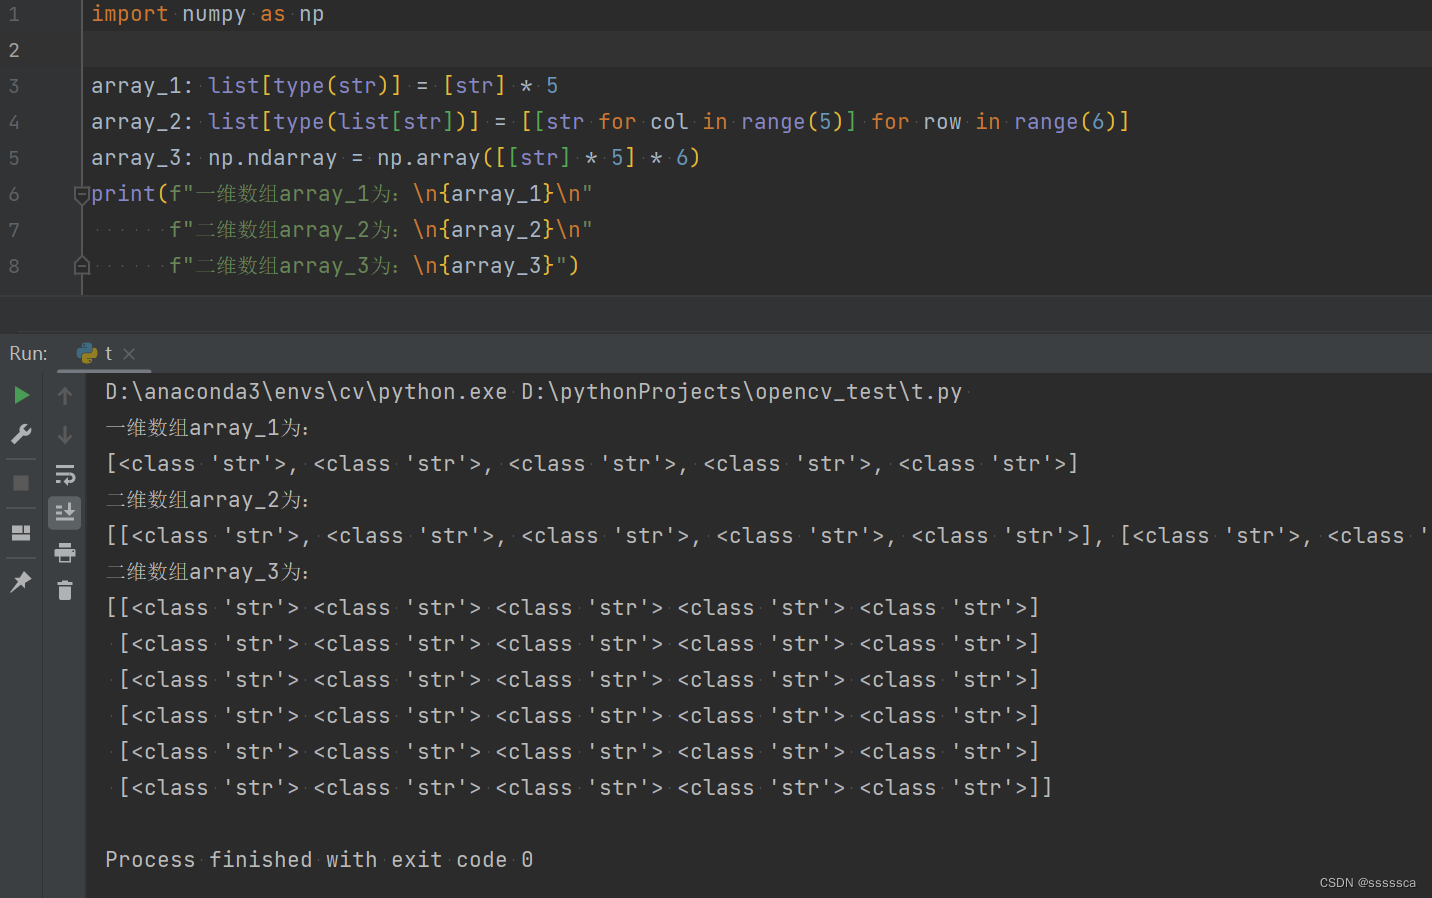Click the fold end marker at line 8
1432x898 pixels.
click(x=82, y=266)
